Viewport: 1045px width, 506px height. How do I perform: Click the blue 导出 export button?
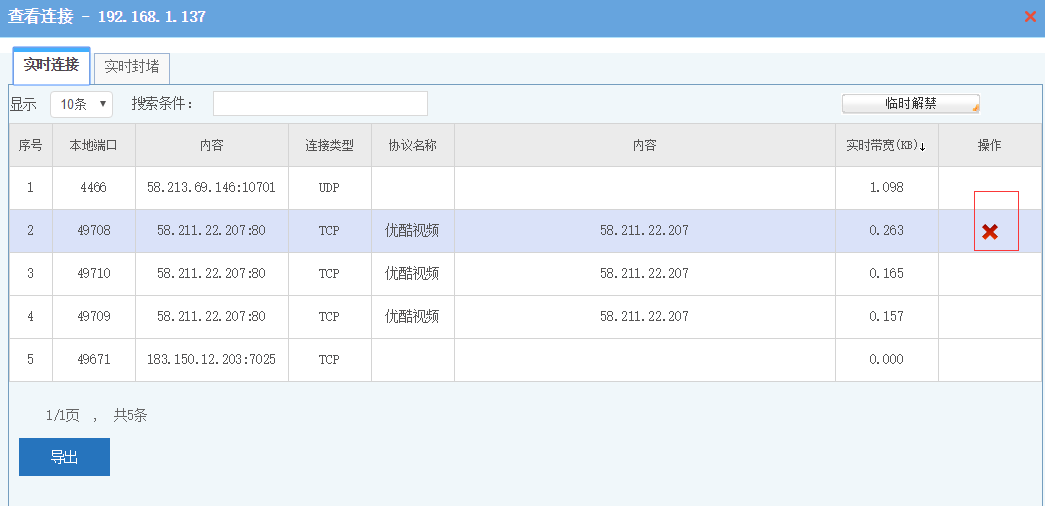[64, 457]
